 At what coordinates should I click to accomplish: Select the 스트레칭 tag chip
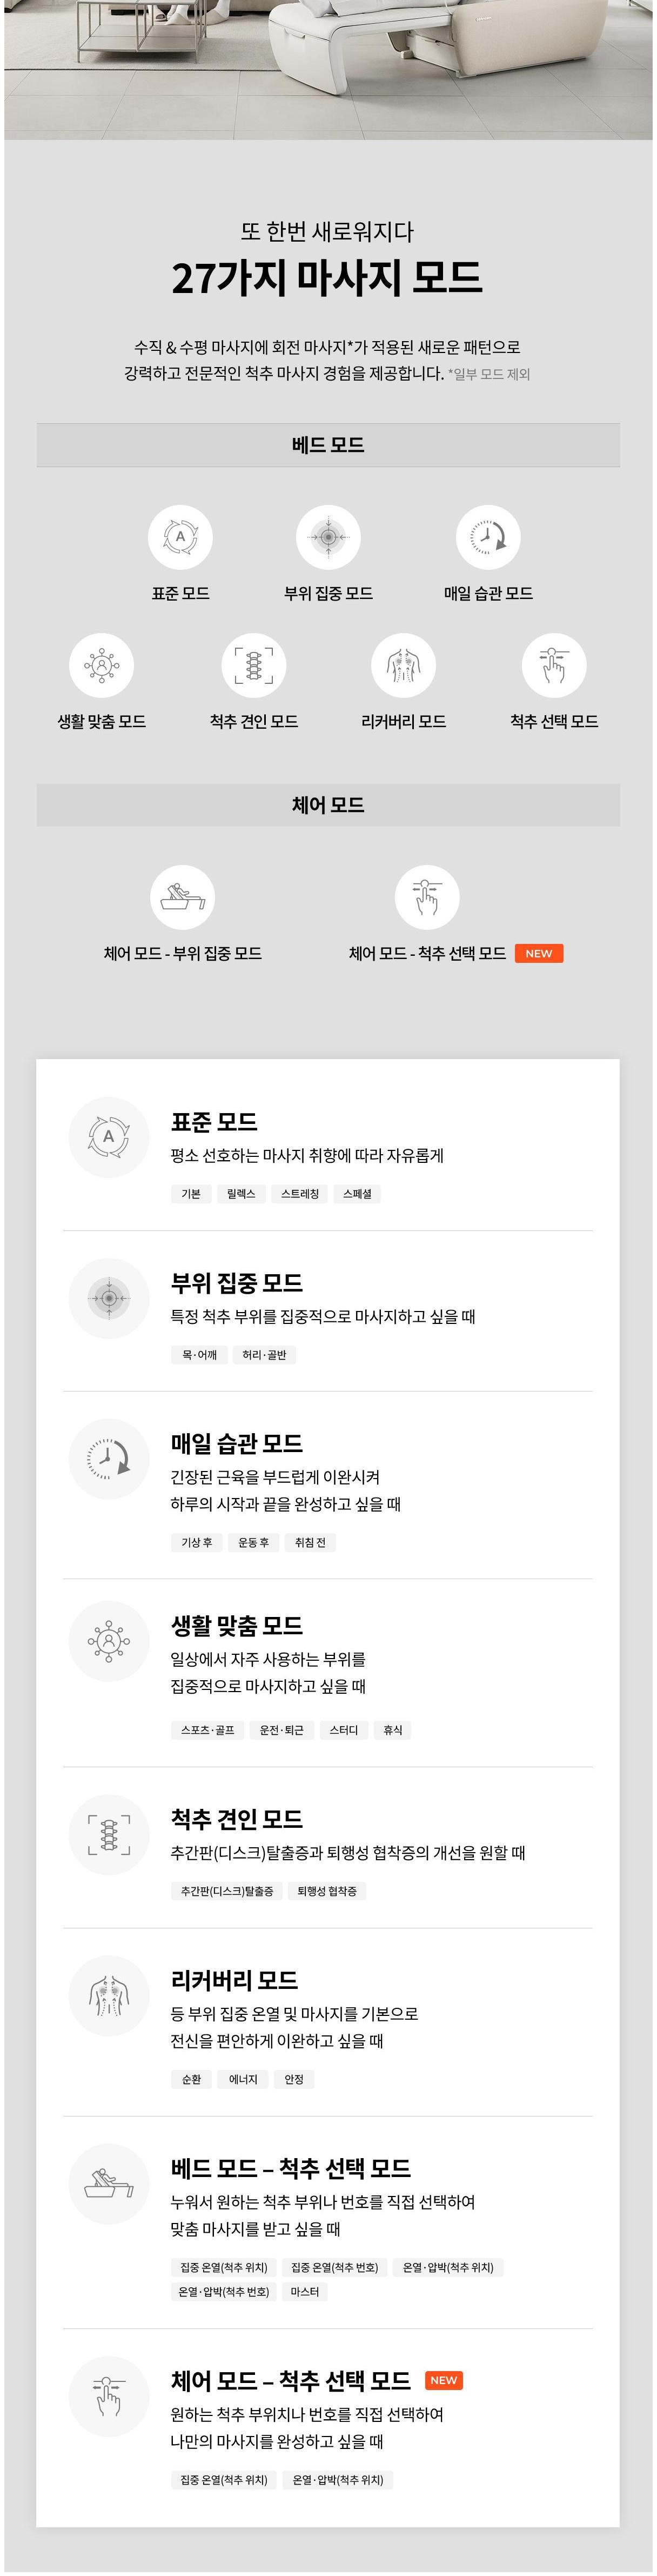point(300,1193)
